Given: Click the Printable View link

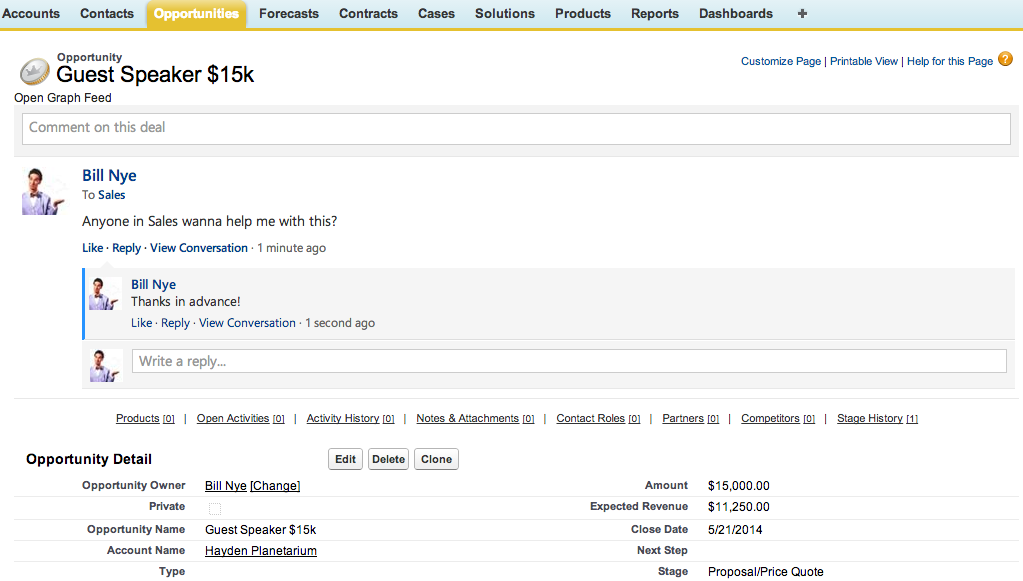Looking at the screenshot, I should pyautogui.click(x=864, y=61).
